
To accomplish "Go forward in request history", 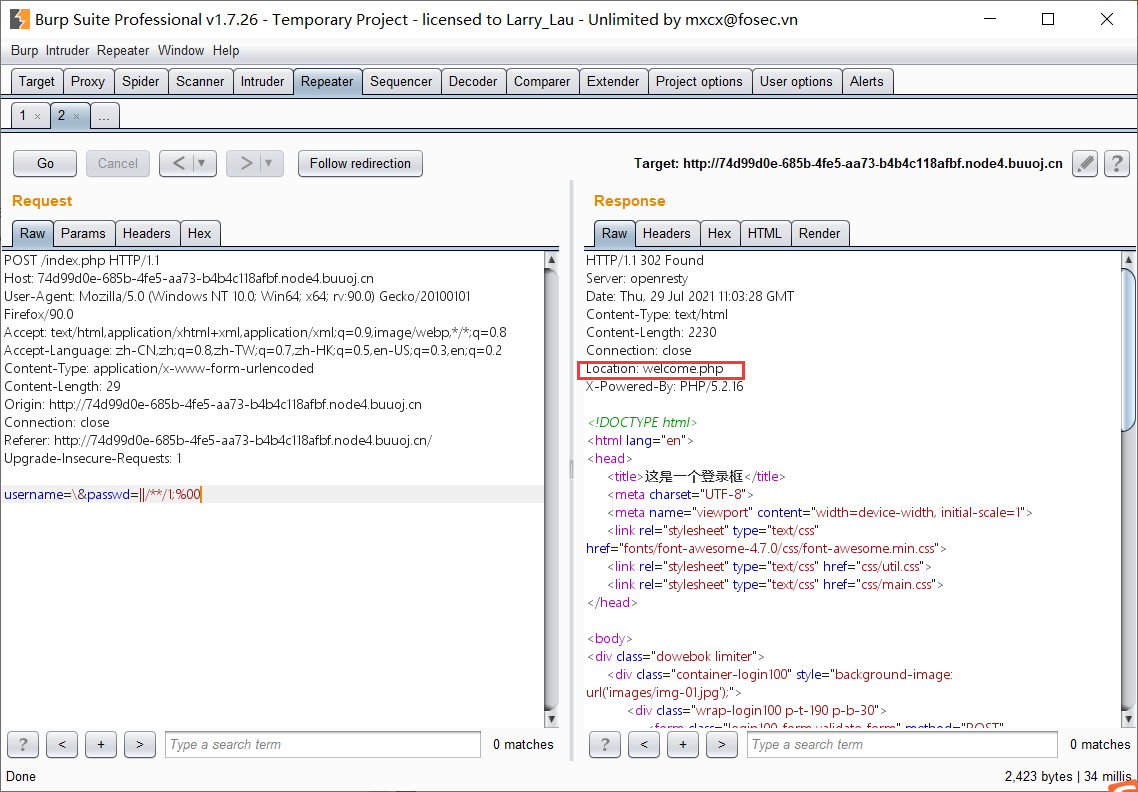I will click(245, 163).
